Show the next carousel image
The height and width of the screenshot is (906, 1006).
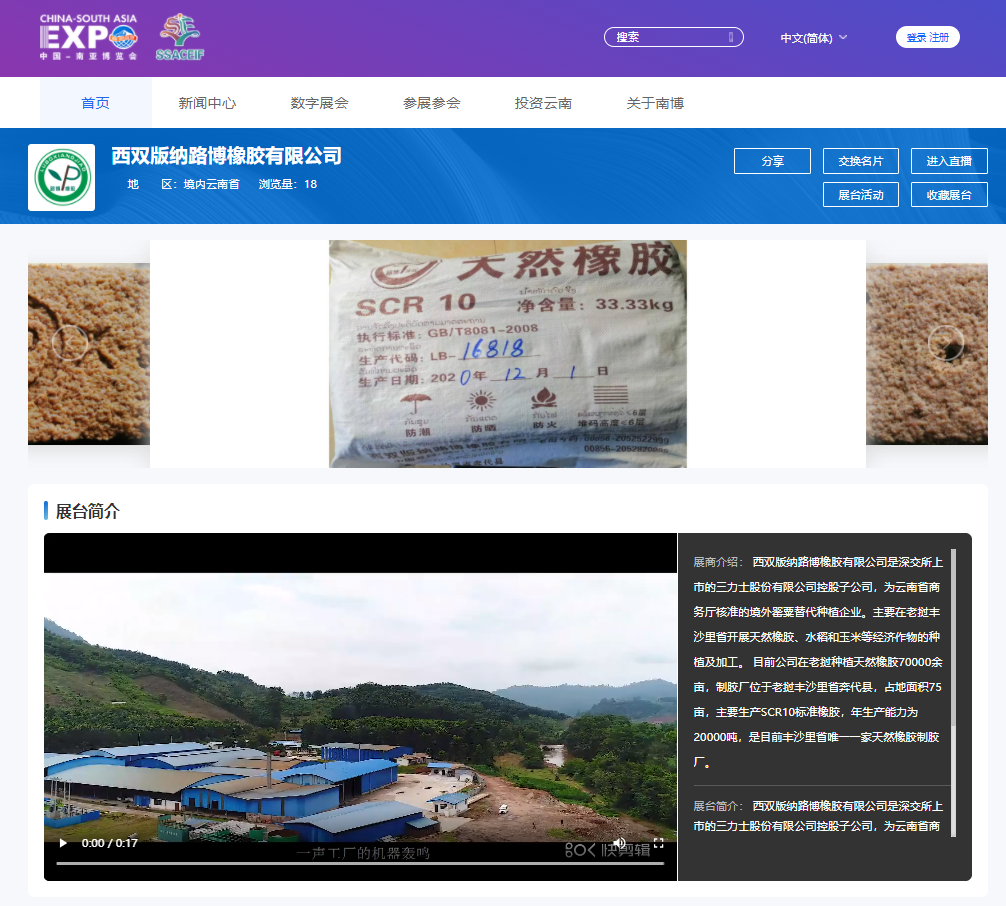946,343
